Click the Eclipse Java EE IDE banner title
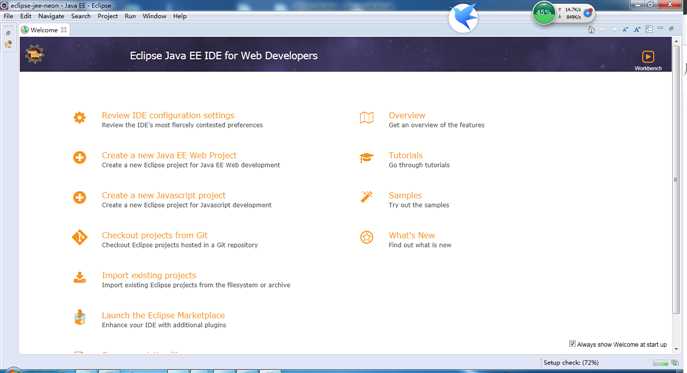The image size is (687, 373). [223, 56]
